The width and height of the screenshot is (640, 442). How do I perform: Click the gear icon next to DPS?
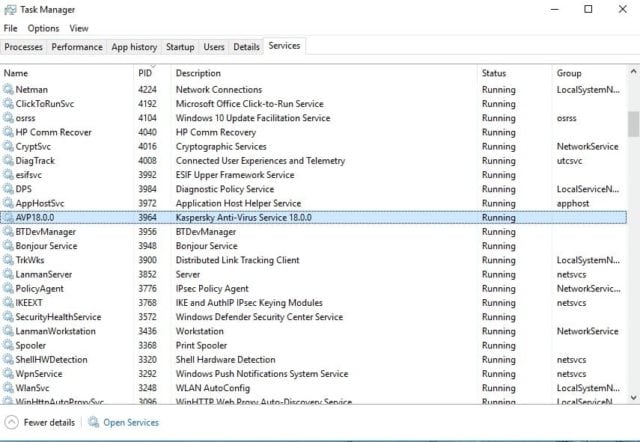click(8, 189)
